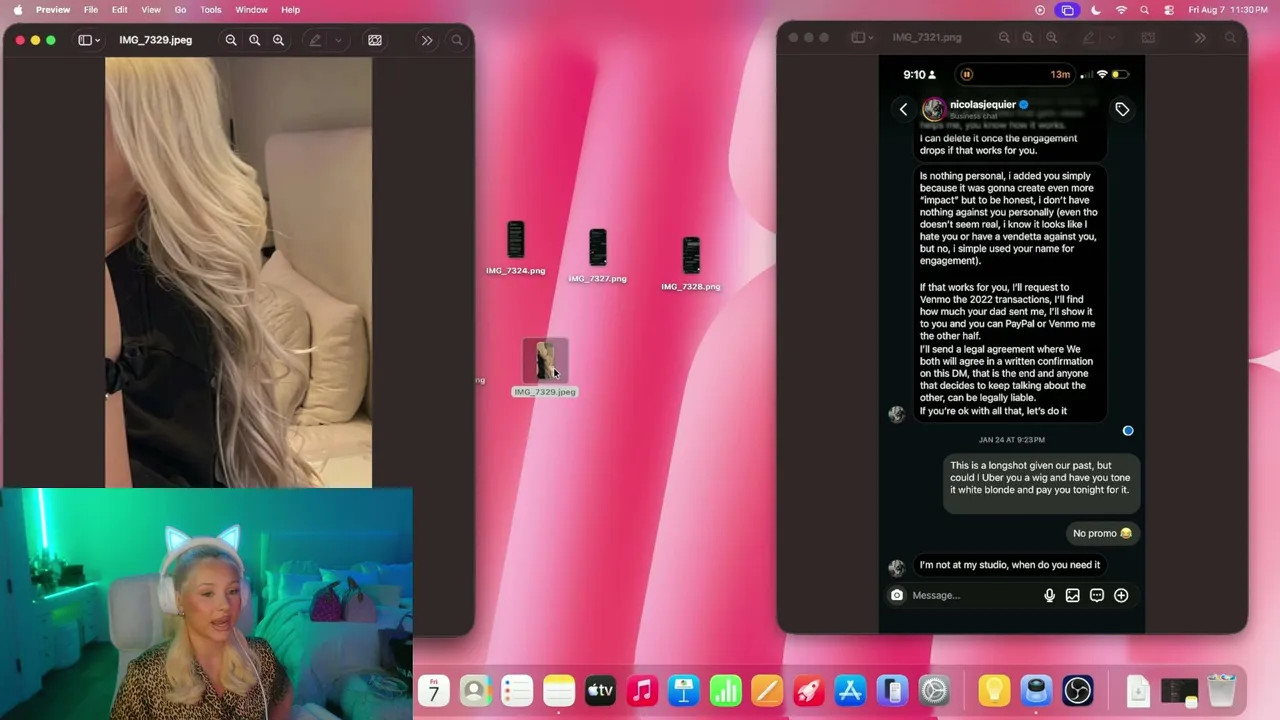Open the Tools menu
This screenshot has width=1280, height=720.
[x=211, y=10]
